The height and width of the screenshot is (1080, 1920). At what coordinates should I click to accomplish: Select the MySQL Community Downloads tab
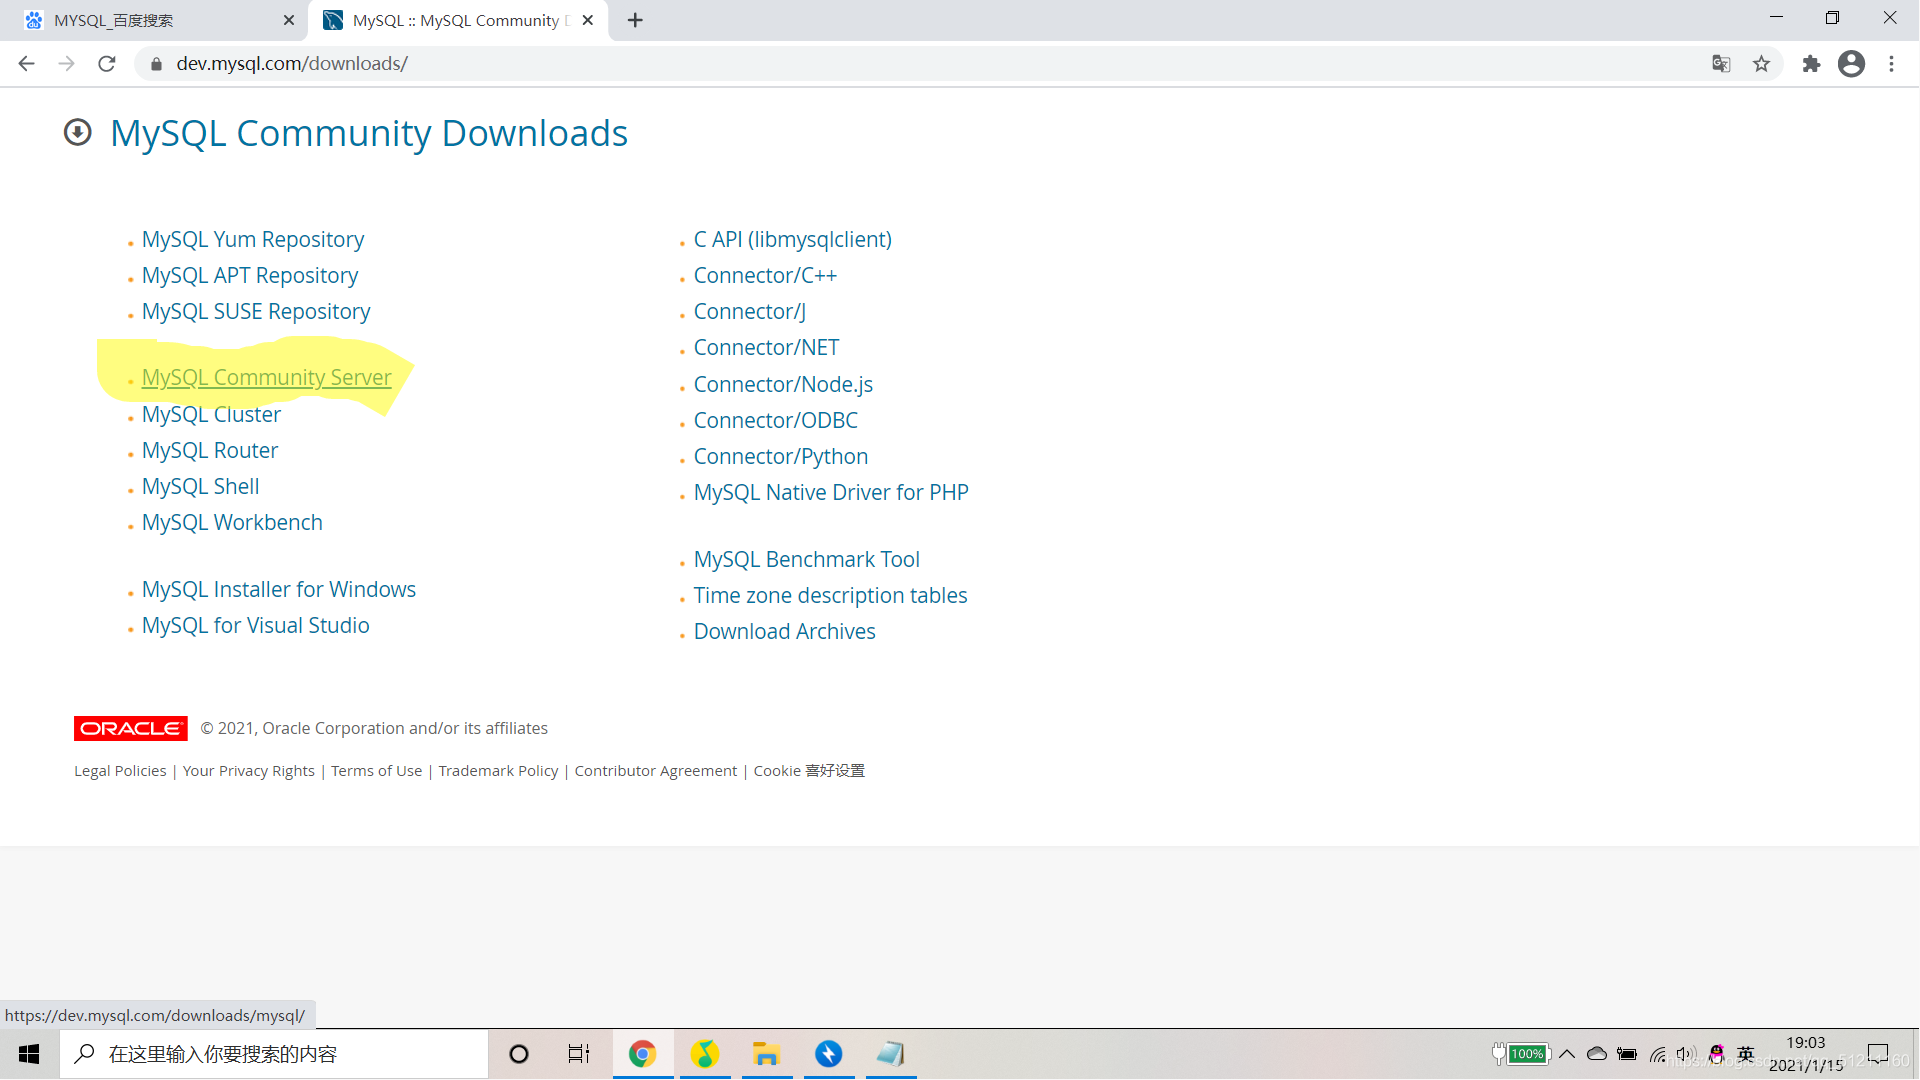coord(455,20)
